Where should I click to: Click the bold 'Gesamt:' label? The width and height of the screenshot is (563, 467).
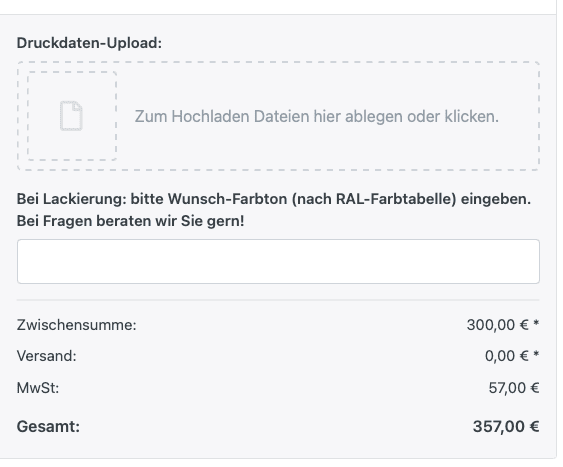click(x=48, y=426)
